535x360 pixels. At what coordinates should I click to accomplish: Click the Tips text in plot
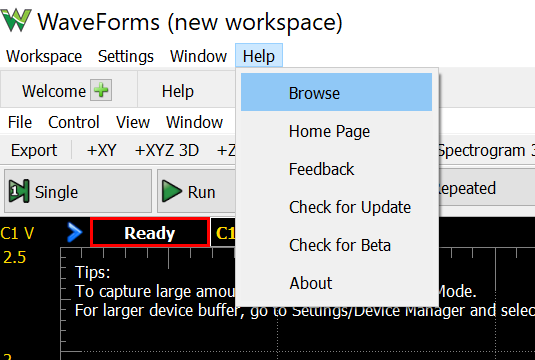(92, 272)
